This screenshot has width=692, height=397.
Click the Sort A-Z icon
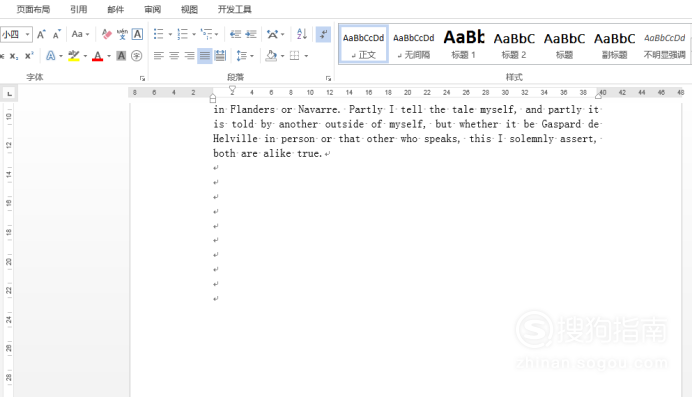(x=302, y=34)
